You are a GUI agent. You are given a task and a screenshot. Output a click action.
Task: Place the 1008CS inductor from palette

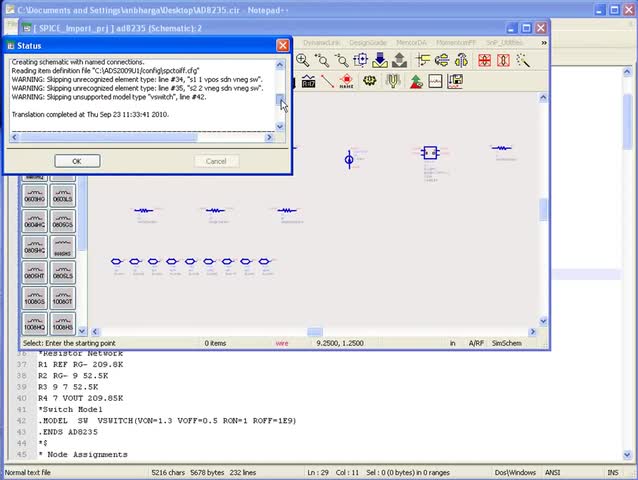[x=35, y=298]
